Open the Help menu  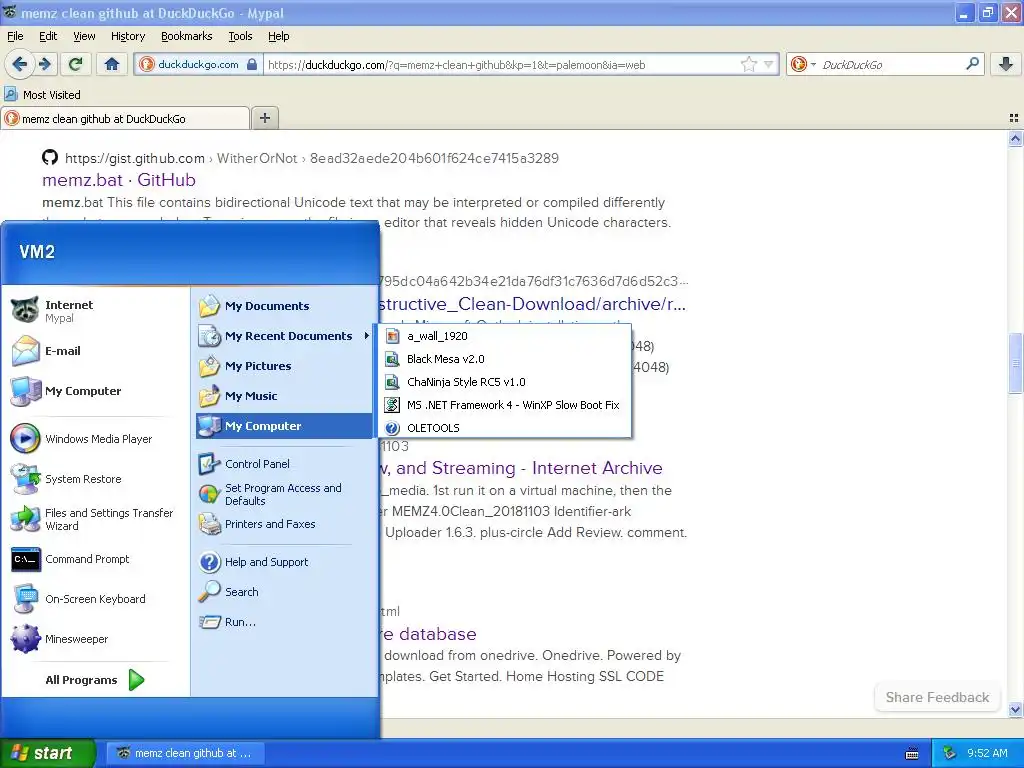[278, 36]
